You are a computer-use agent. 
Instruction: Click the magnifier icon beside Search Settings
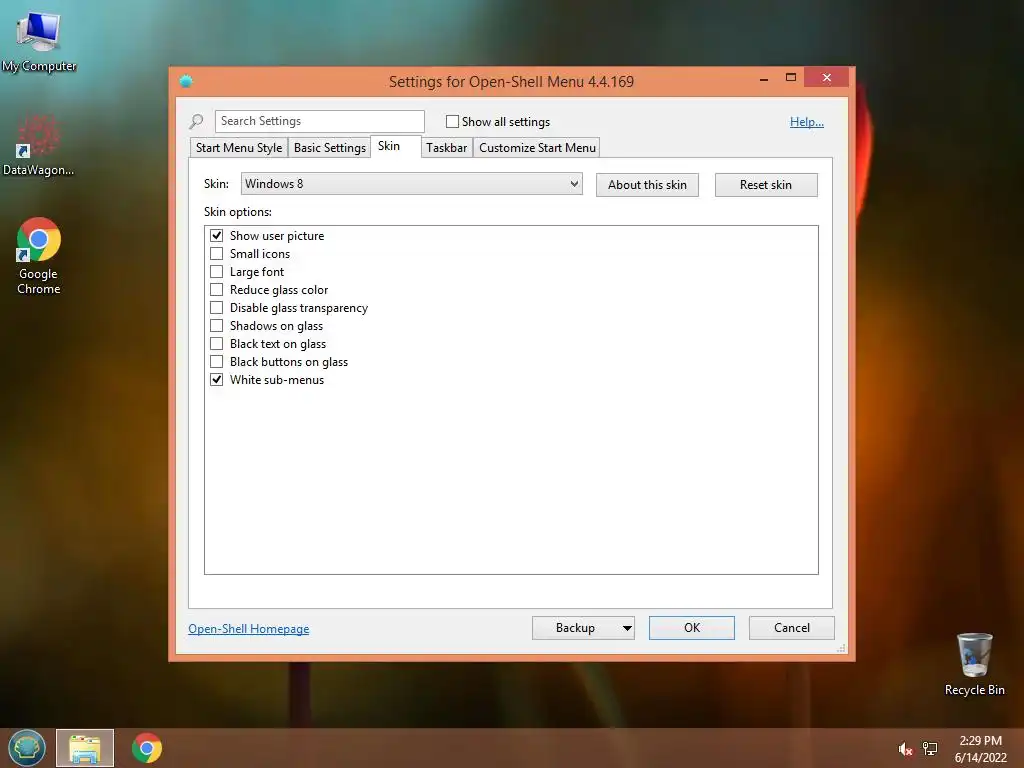tap(196, 121)
